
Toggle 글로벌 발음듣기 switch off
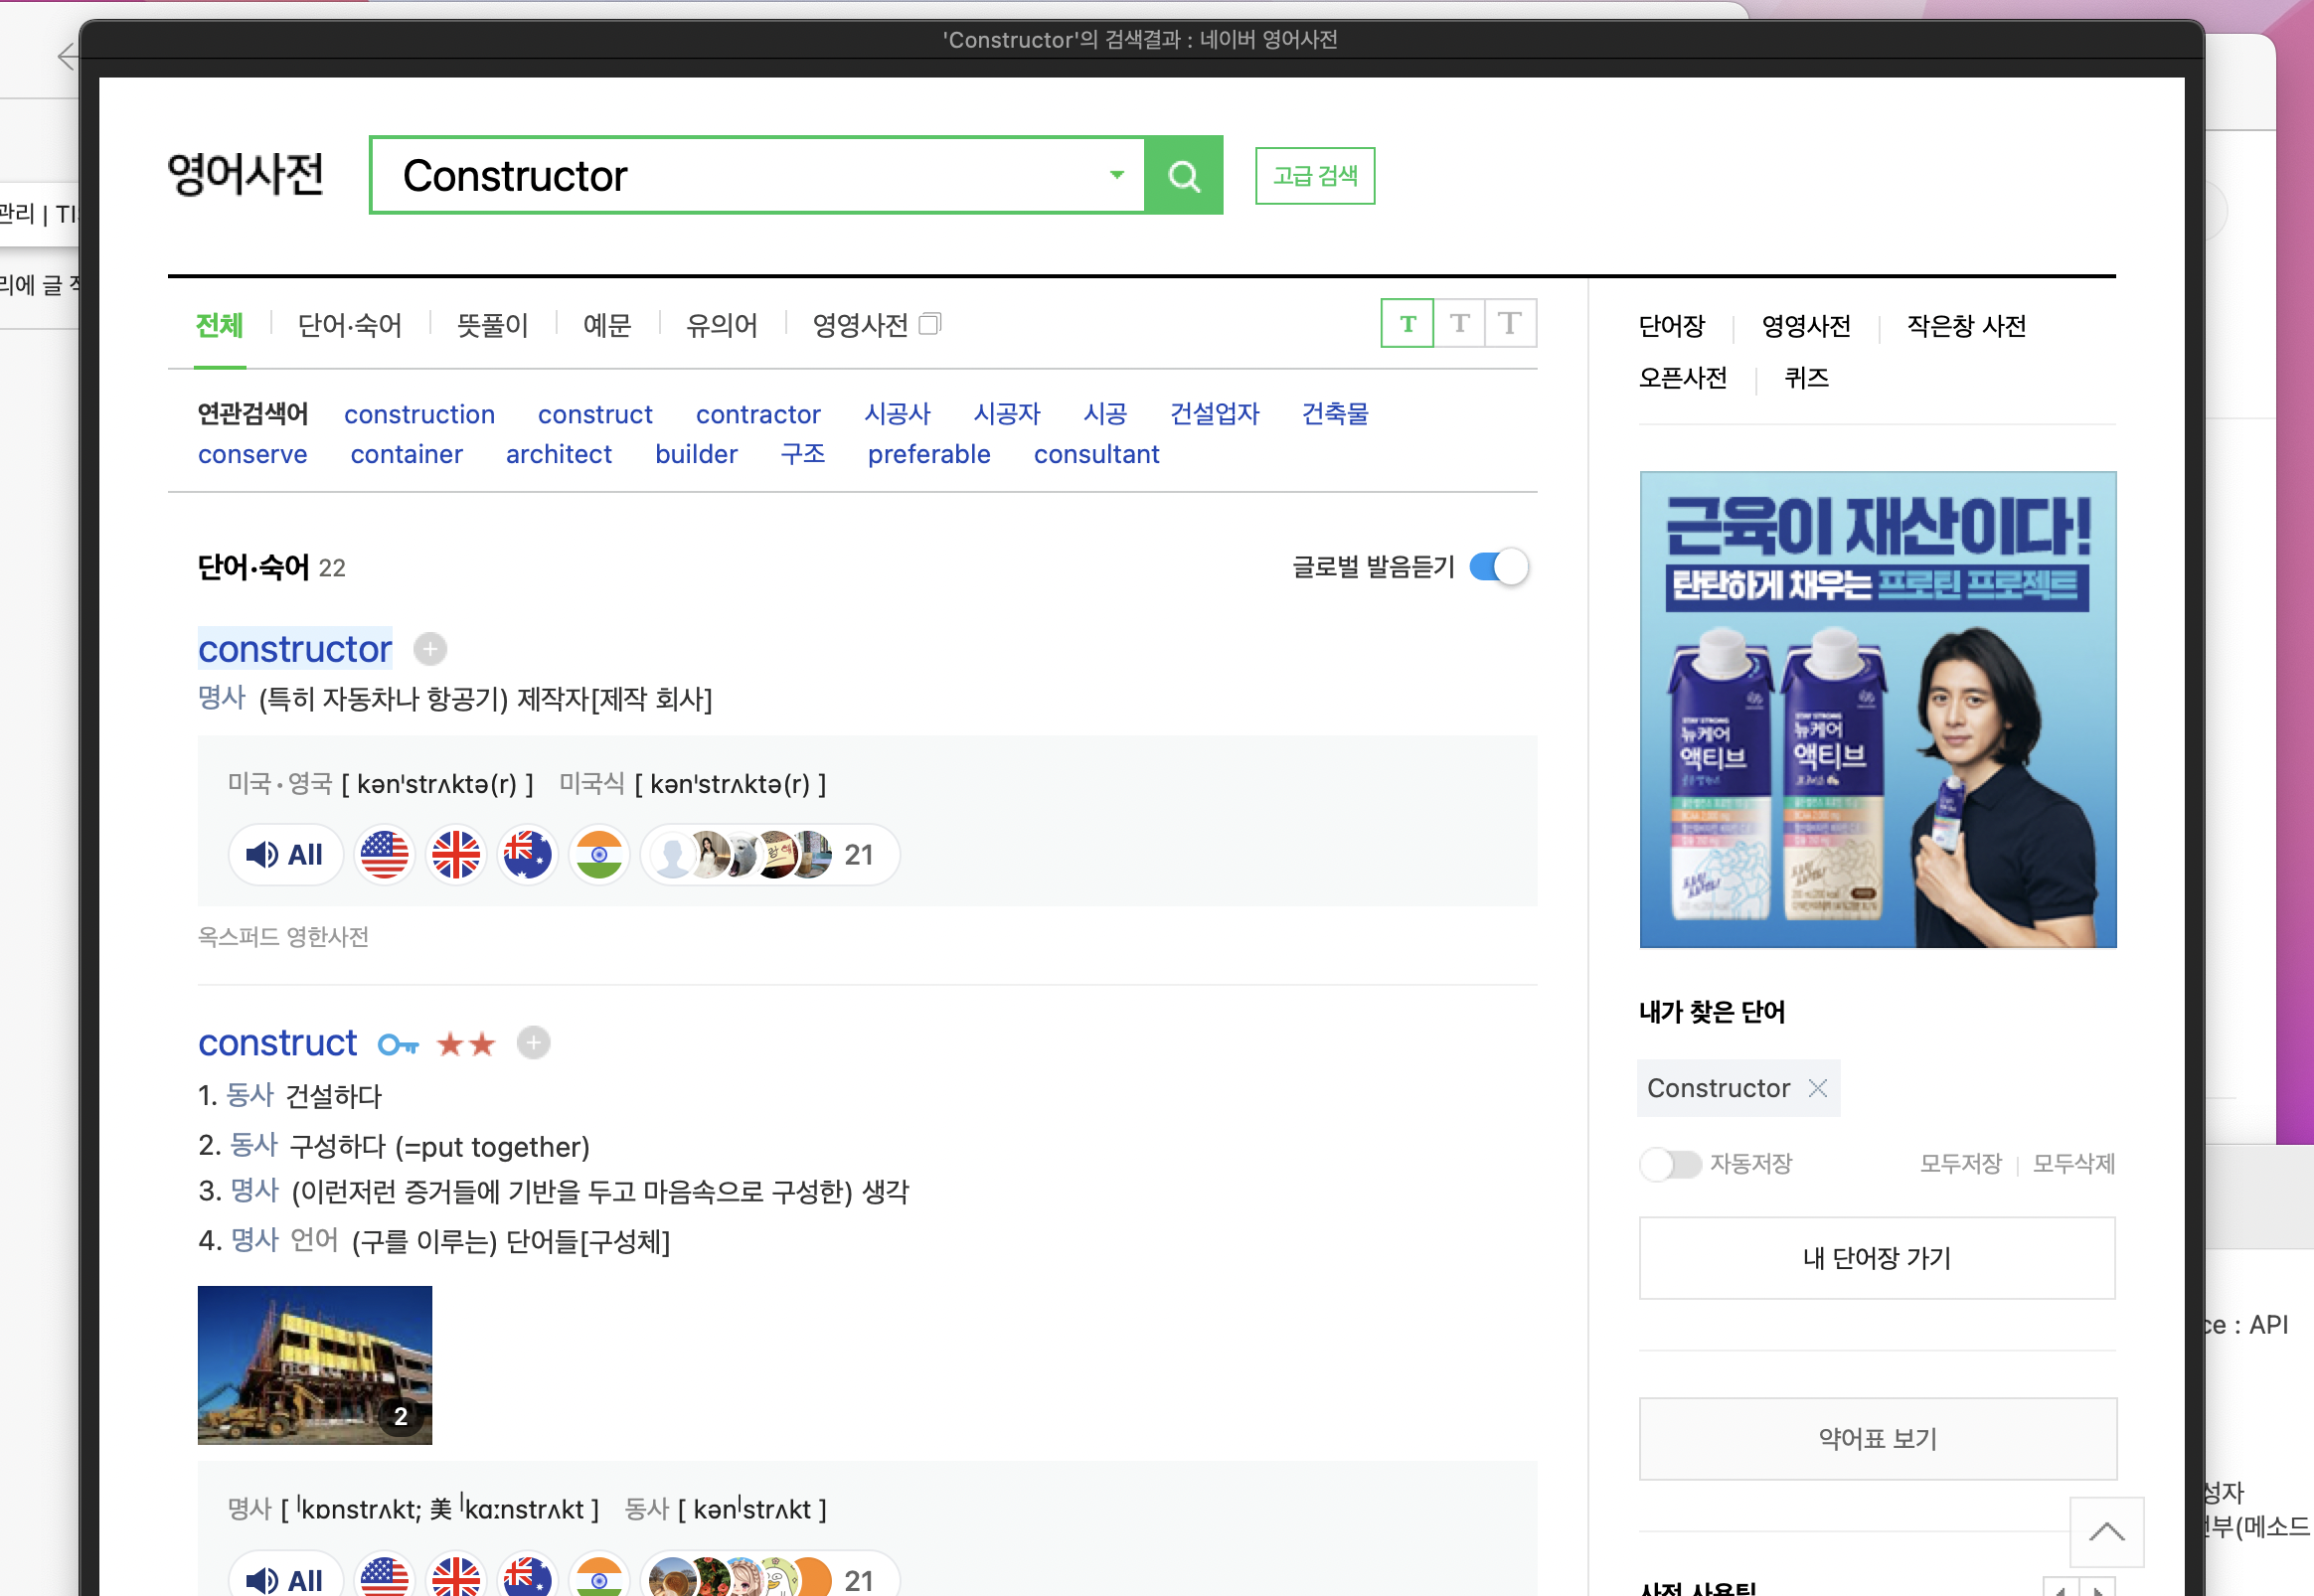[x=1498, y=567]
